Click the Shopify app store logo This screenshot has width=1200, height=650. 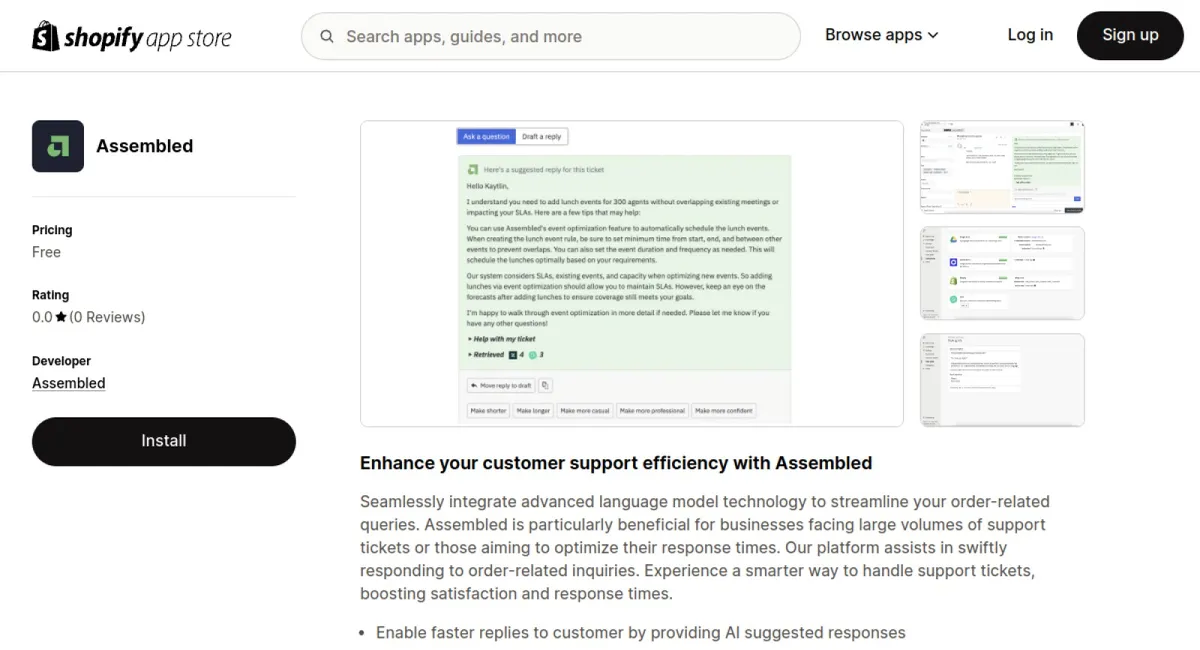pos(132,36)
